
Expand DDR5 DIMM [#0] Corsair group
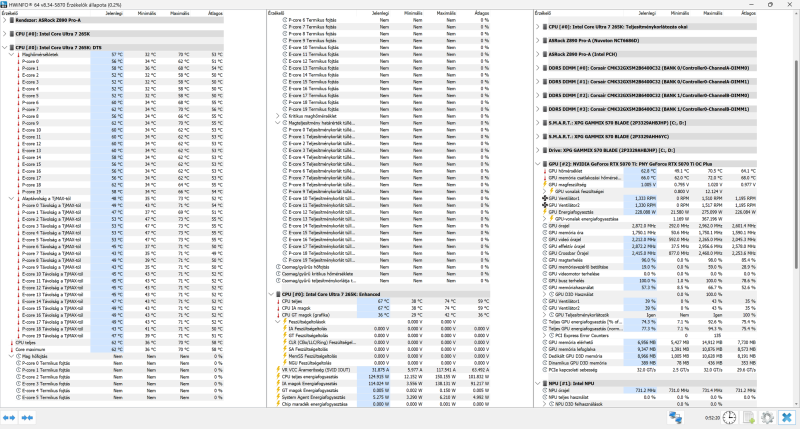point(538,68)
